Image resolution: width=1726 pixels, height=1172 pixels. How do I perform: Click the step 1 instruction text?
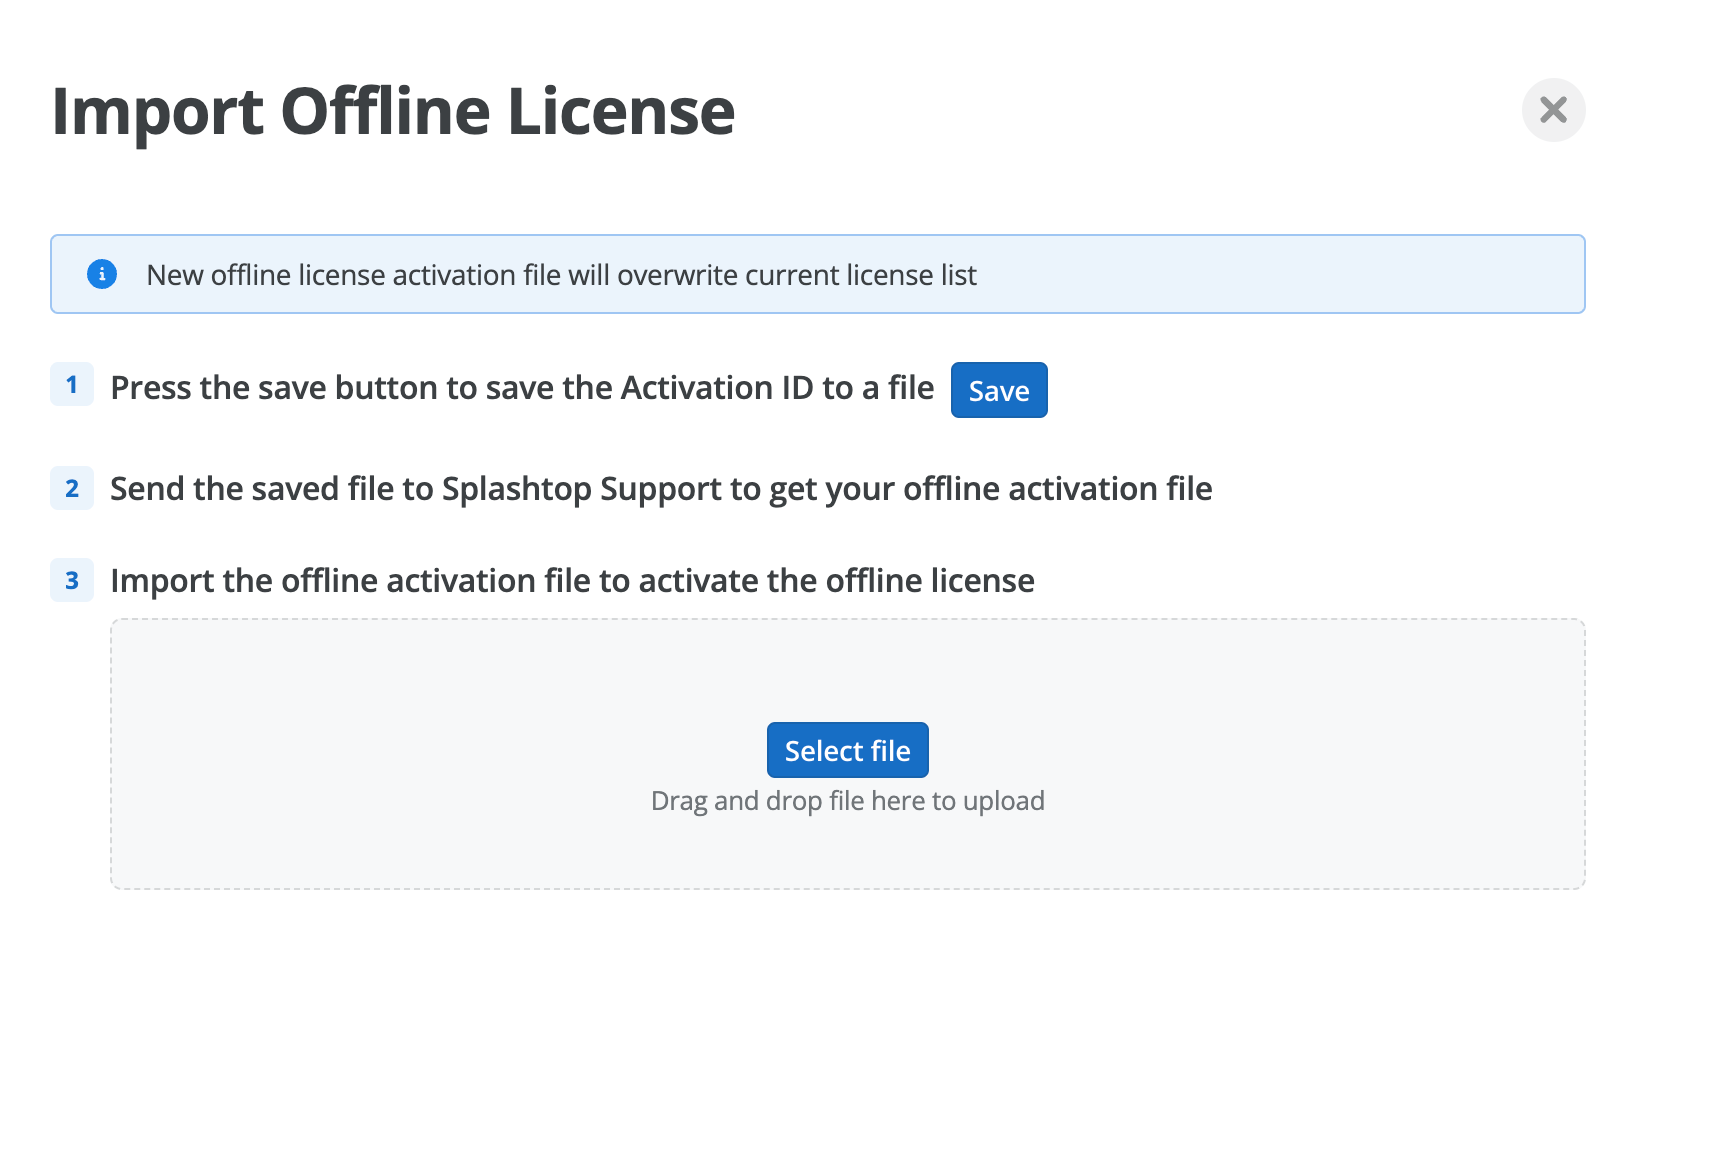(x=522, y=387)
